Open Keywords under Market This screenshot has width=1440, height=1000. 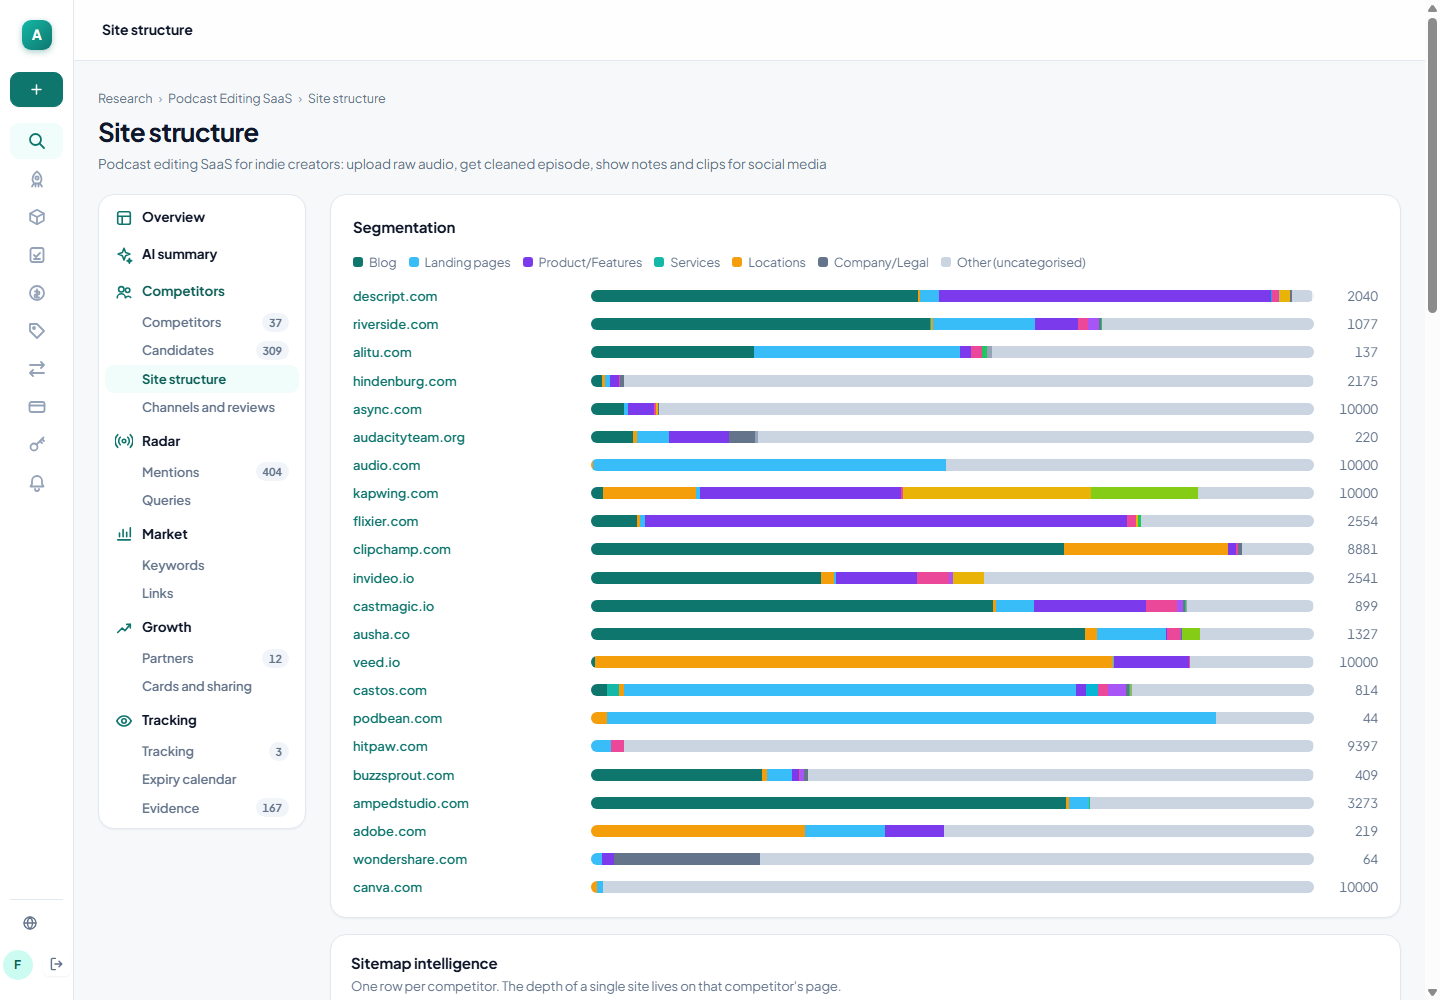click(202, 565)
